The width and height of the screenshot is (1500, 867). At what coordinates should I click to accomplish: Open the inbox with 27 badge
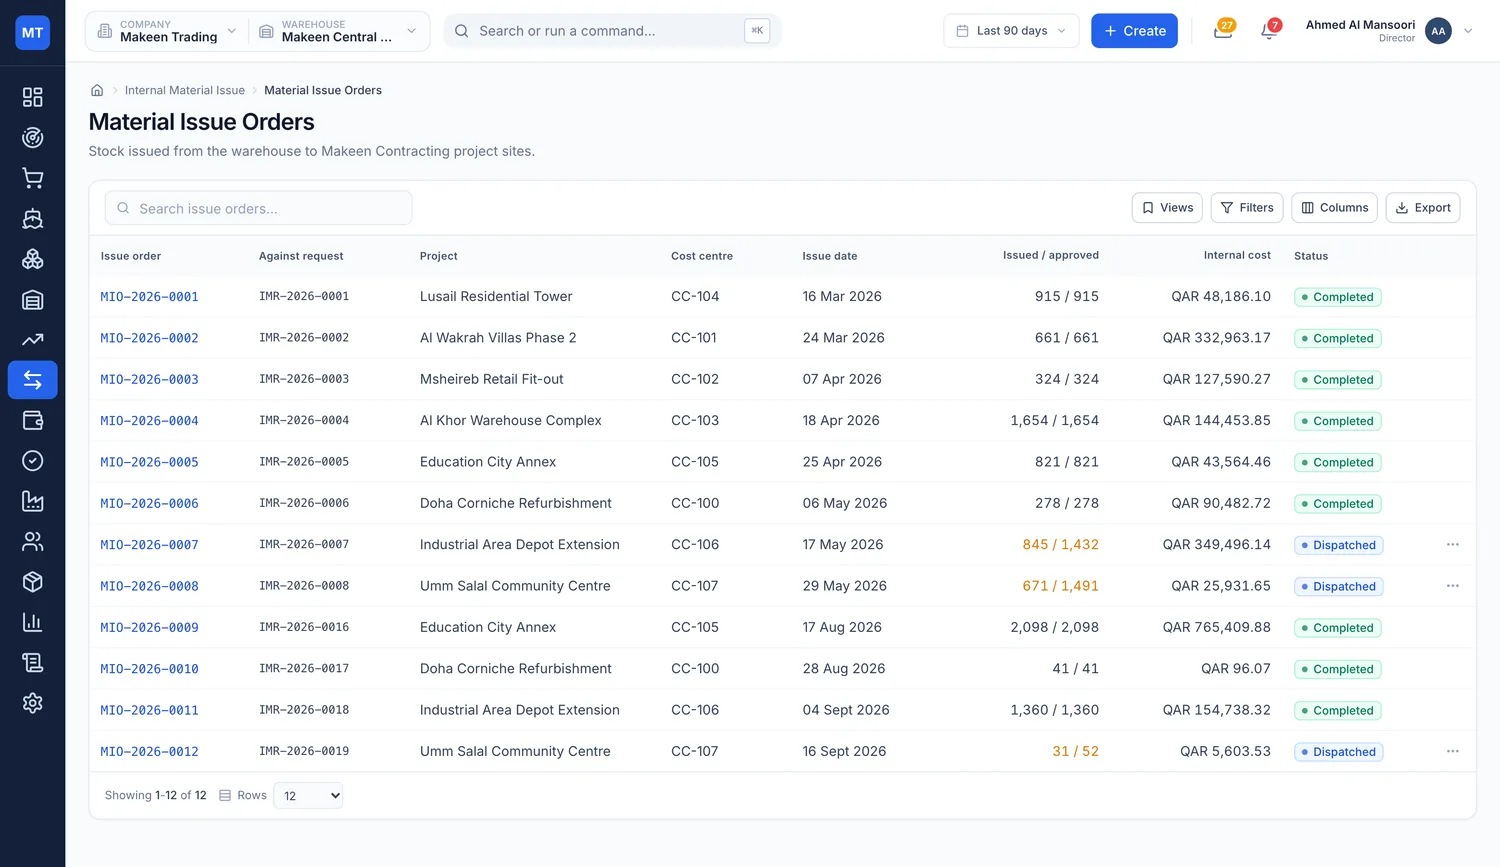(1222, 31)
